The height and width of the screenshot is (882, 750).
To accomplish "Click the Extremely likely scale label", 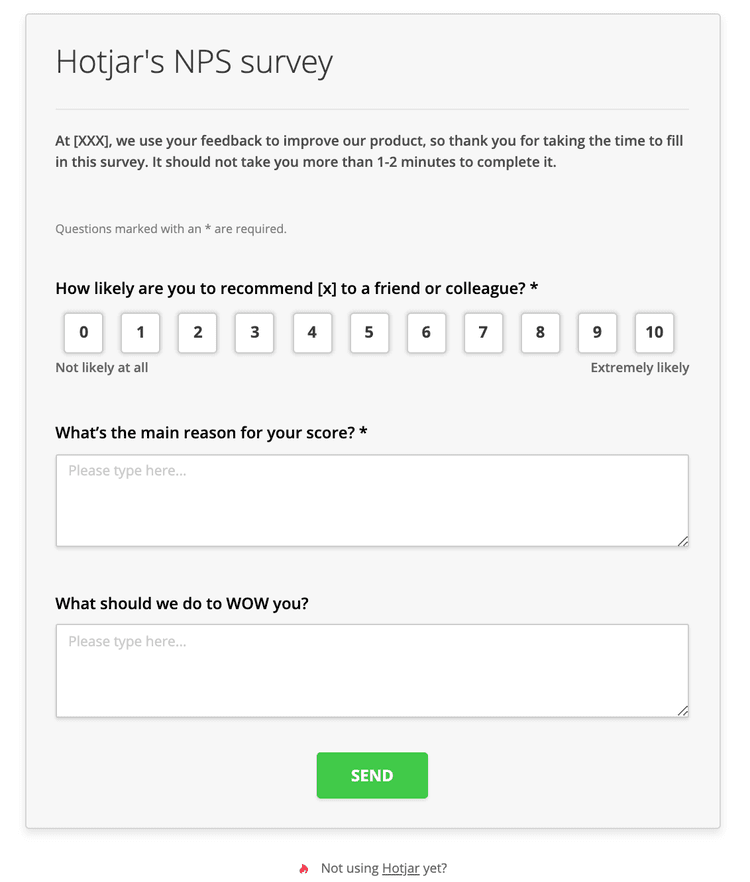I will click(x=639, y=367).
